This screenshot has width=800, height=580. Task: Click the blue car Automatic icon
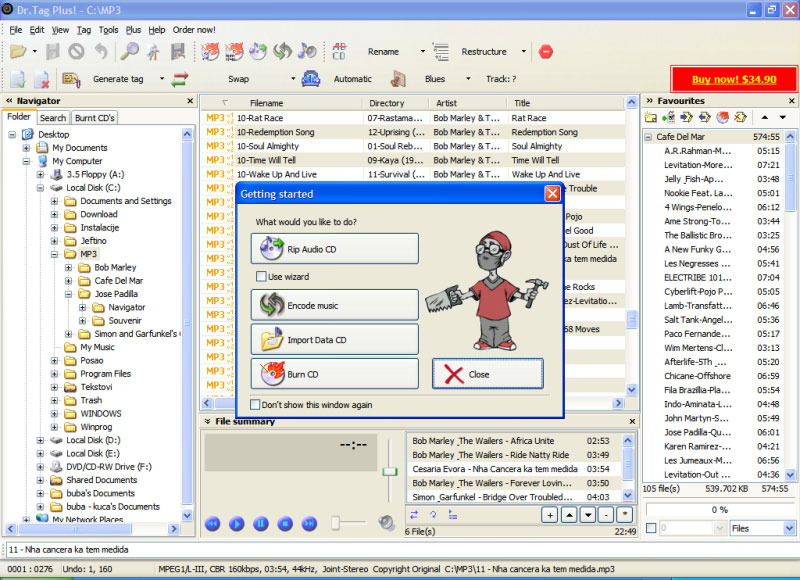coord(311,79)
